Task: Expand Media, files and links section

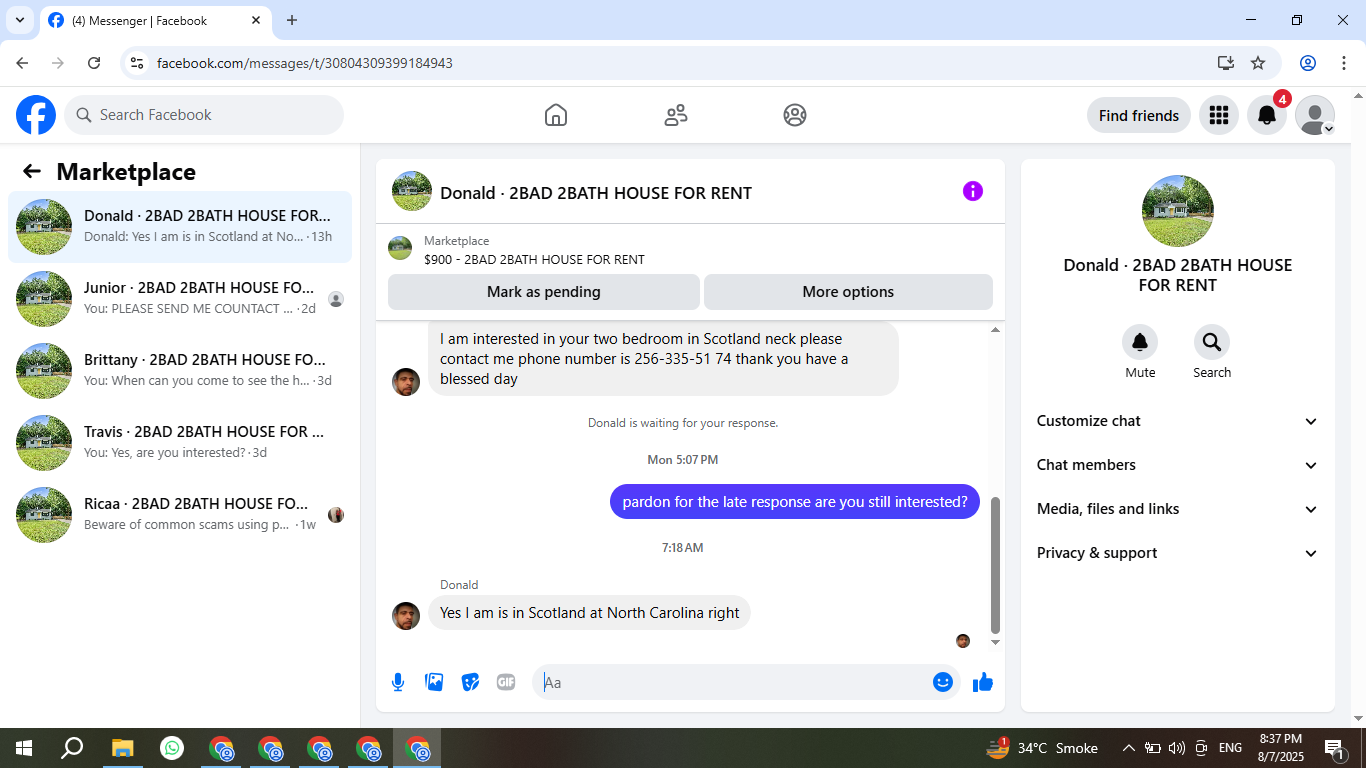Action: (1178, 509)
